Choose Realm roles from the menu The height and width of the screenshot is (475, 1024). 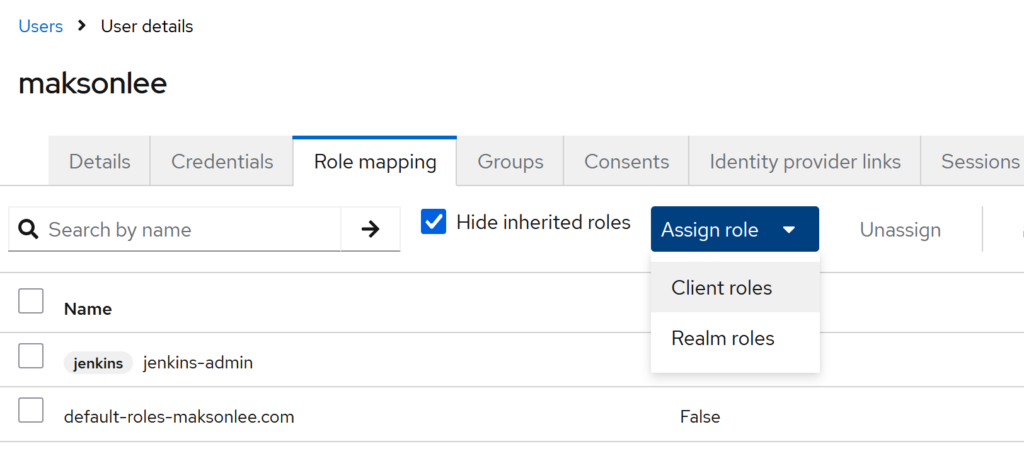pos(722,339)
